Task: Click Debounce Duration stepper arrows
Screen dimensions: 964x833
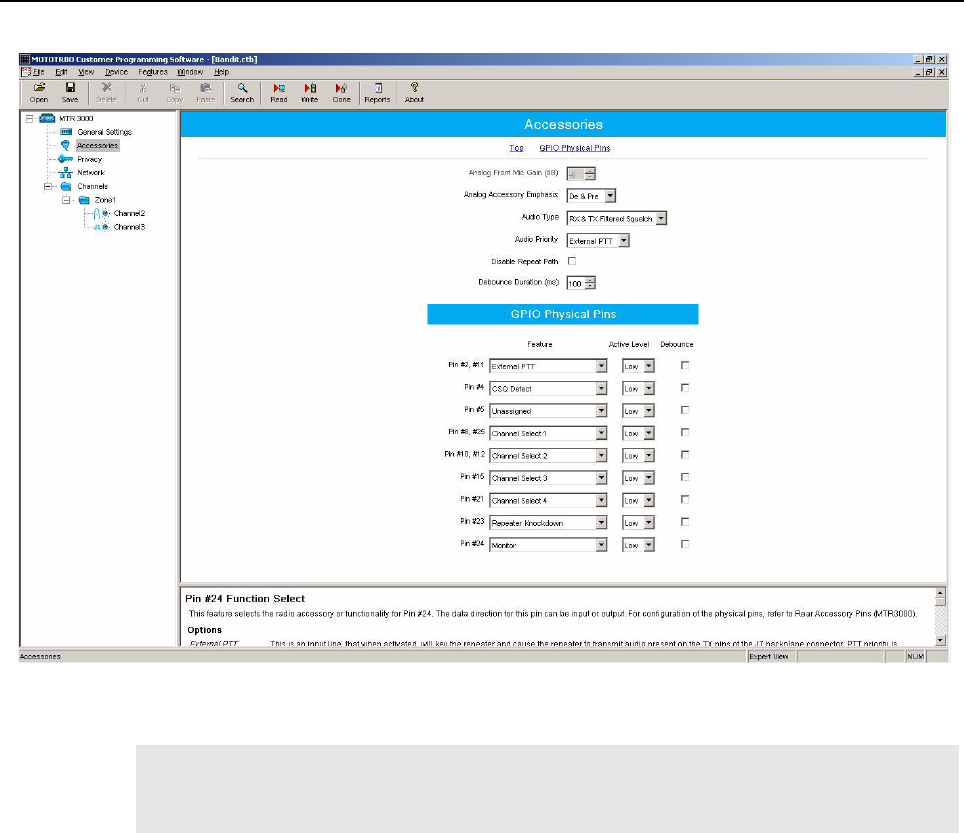Action: (590, 283)
